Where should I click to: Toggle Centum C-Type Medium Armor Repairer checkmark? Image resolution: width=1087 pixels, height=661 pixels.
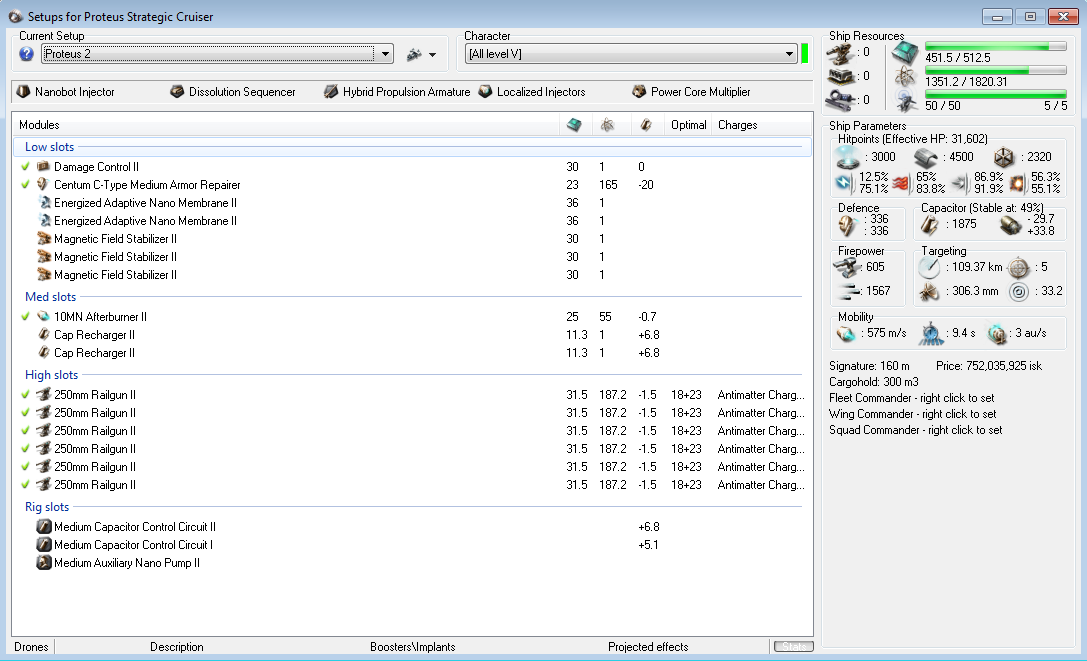(26, 184)
